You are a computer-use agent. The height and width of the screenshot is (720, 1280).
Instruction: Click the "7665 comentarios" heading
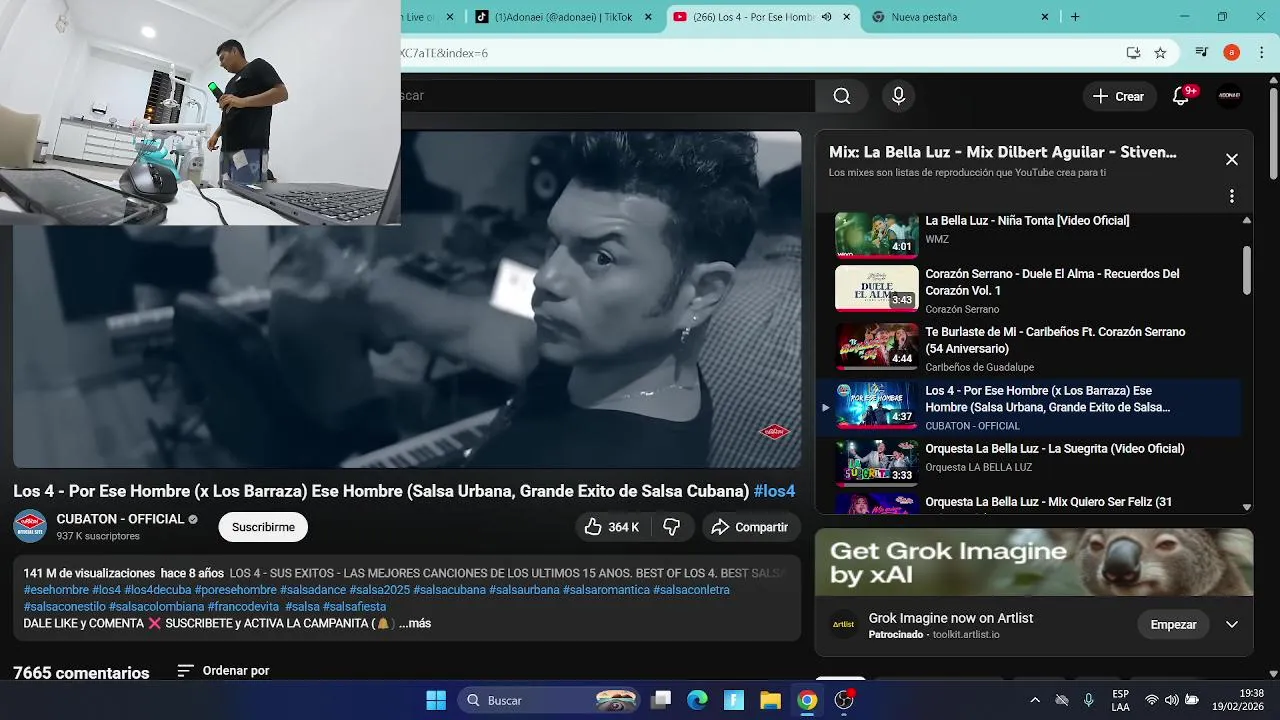pos(81,673)
